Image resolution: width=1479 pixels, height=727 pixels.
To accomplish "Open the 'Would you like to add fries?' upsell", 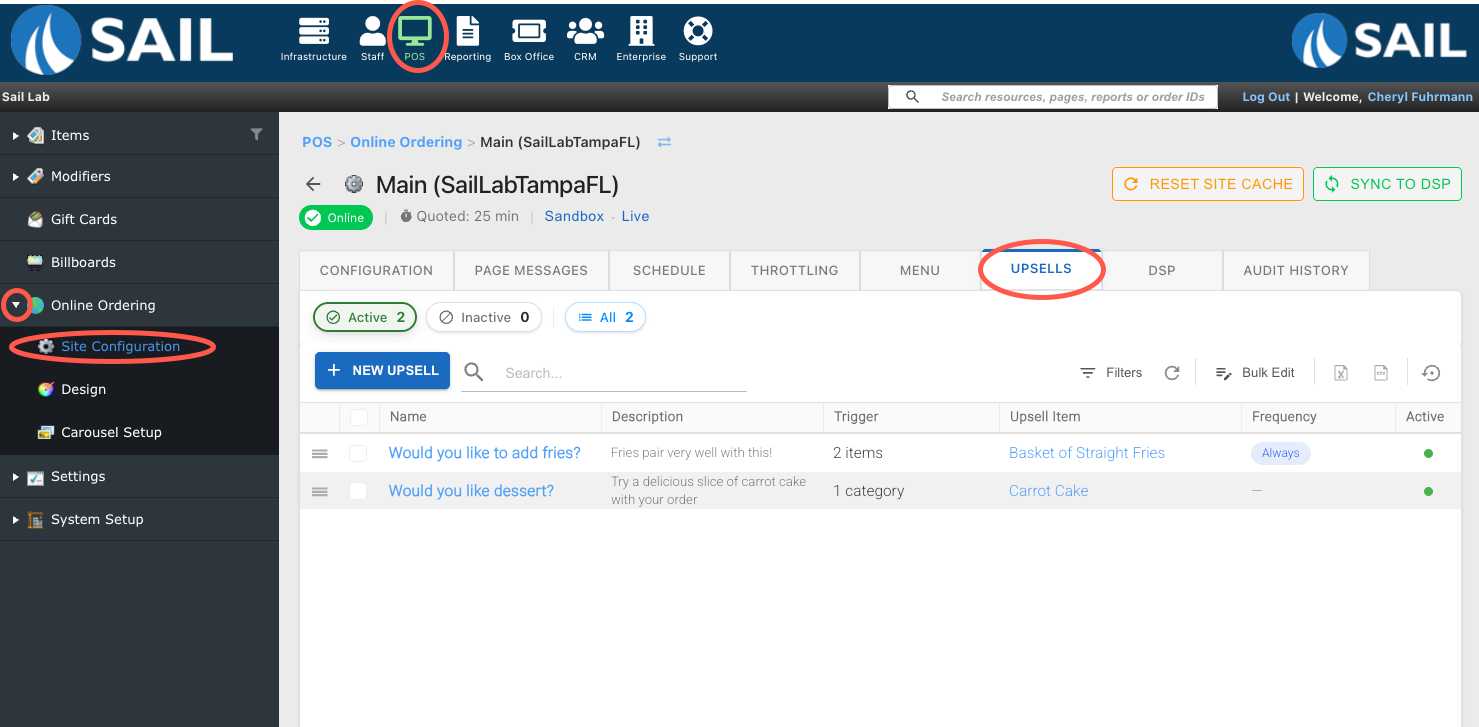I will pos(484,453).
